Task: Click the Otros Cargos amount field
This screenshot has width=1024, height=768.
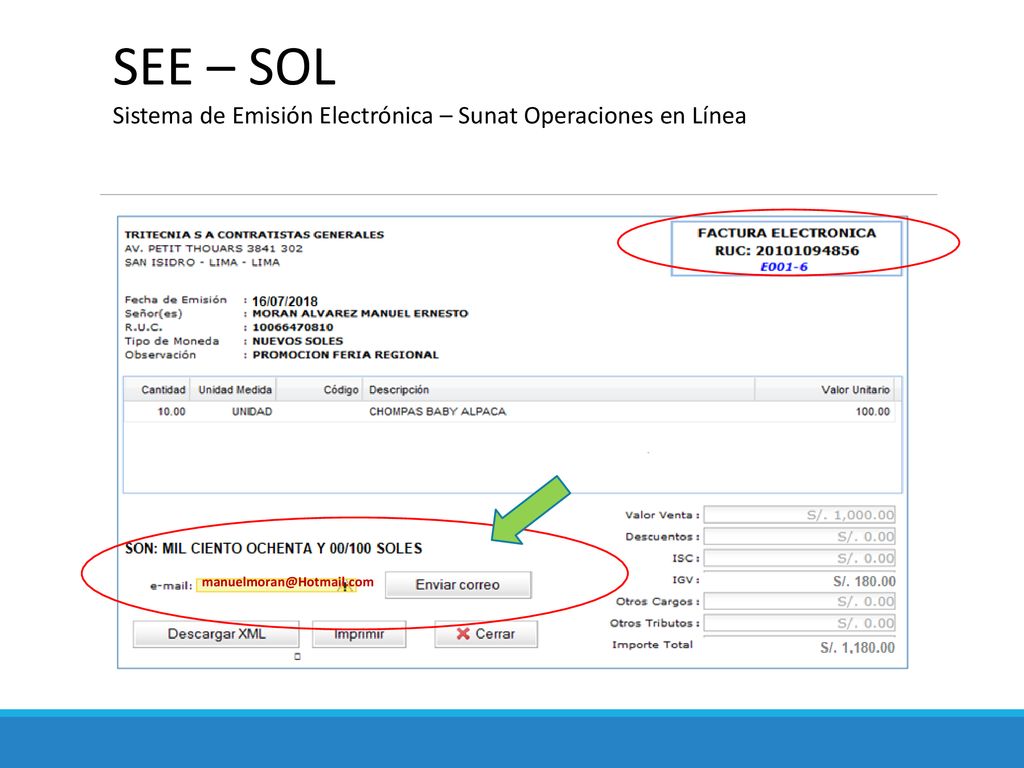Action: 799,601
